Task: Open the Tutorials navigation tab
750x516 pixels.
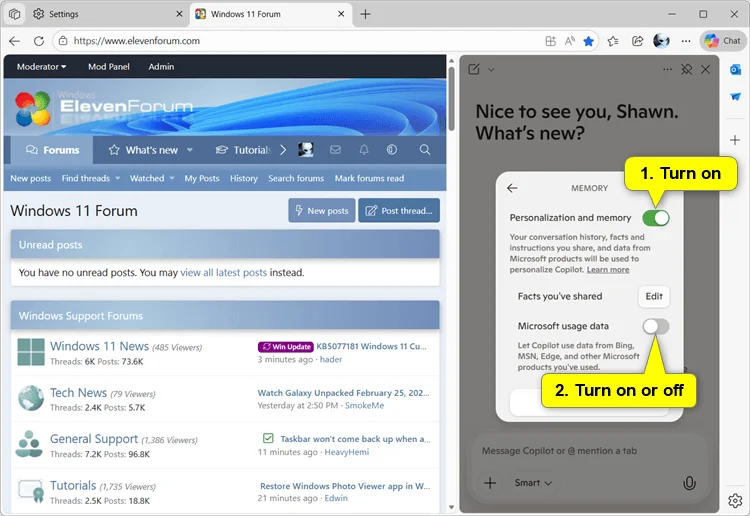Action: (244, 150)
